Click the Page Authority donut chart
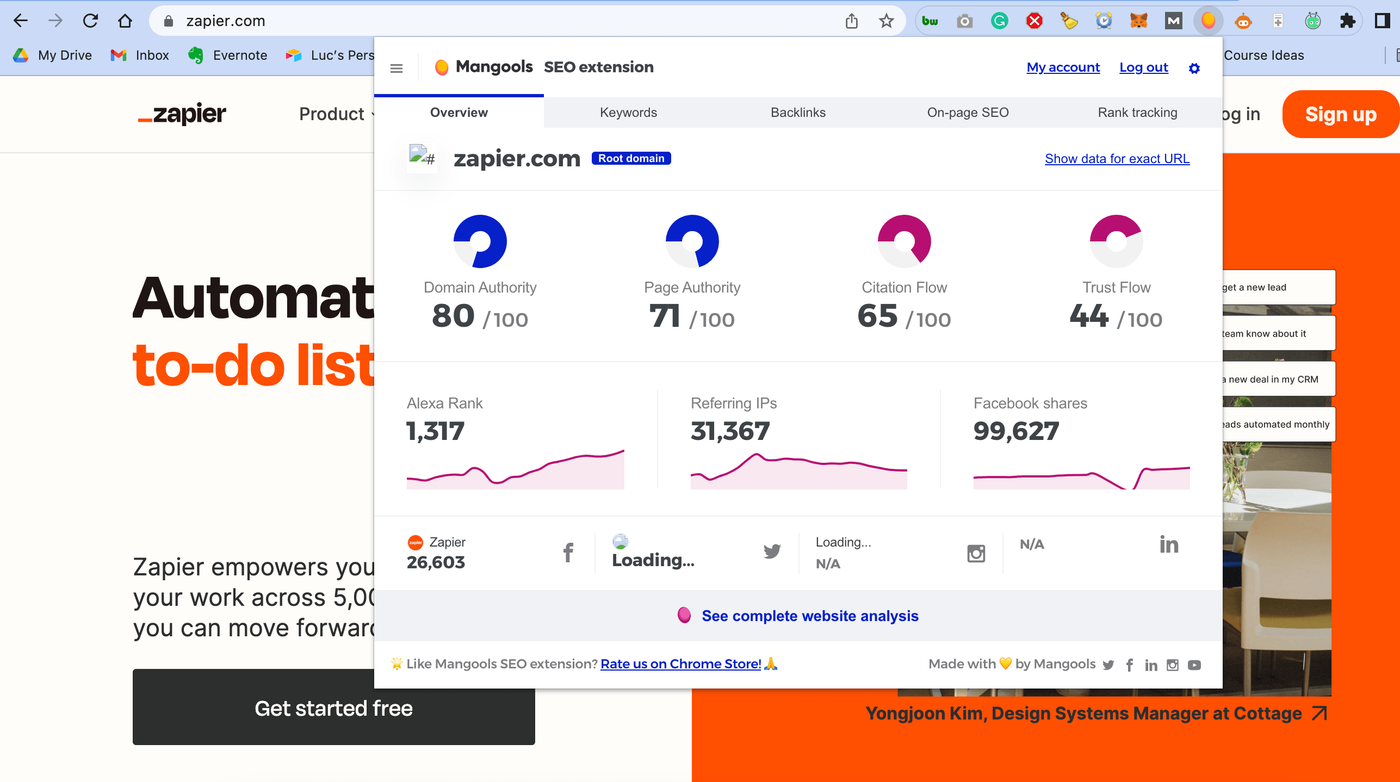 (x=692, y=241)
